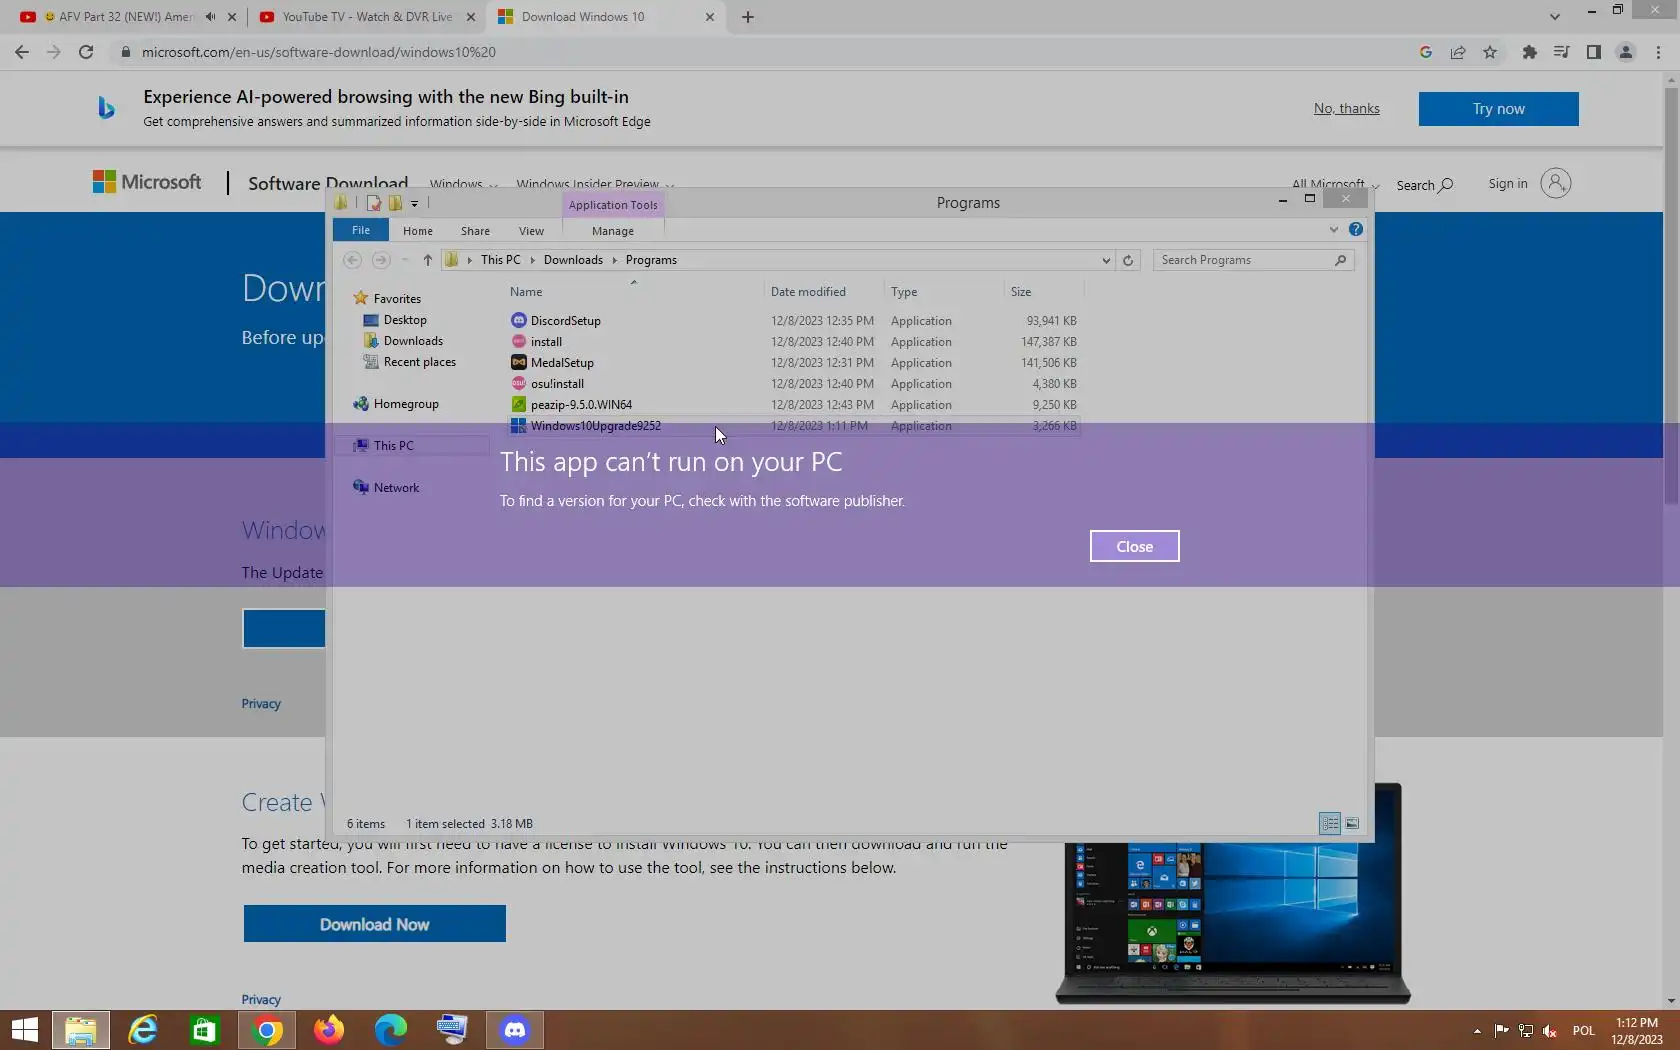Open the address bar history dropdown

pyautogui.click(x=1105, y=260)
